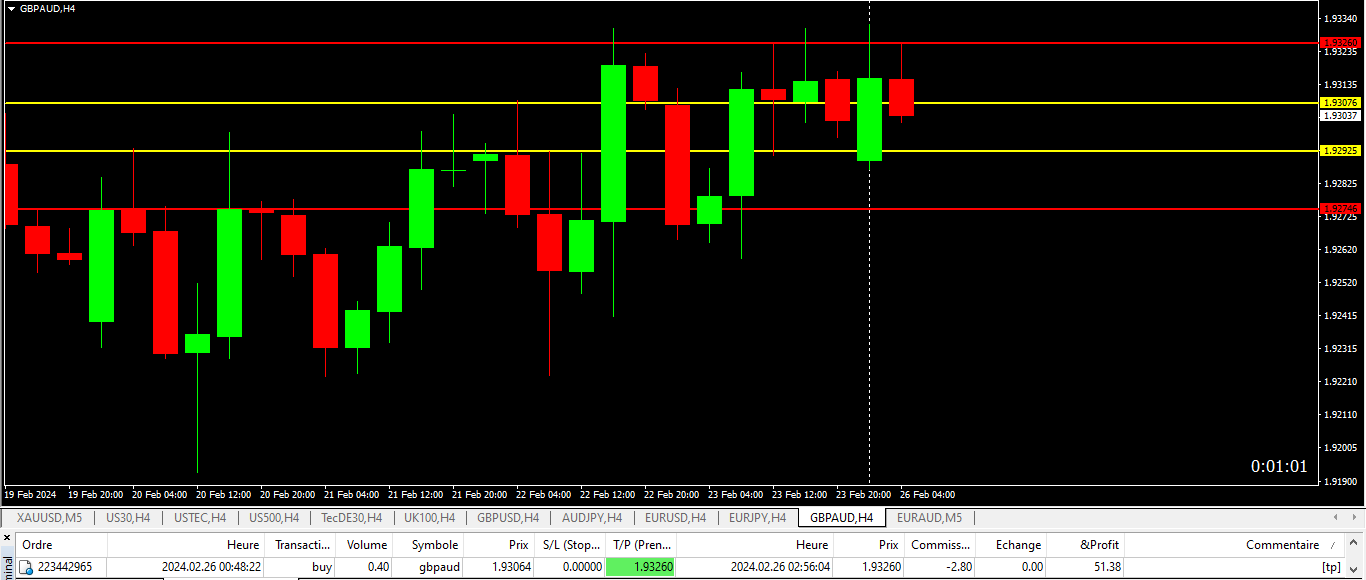
Task: Switch to the XAUUSD,M5 chart tab
Action: click(50, 518)
